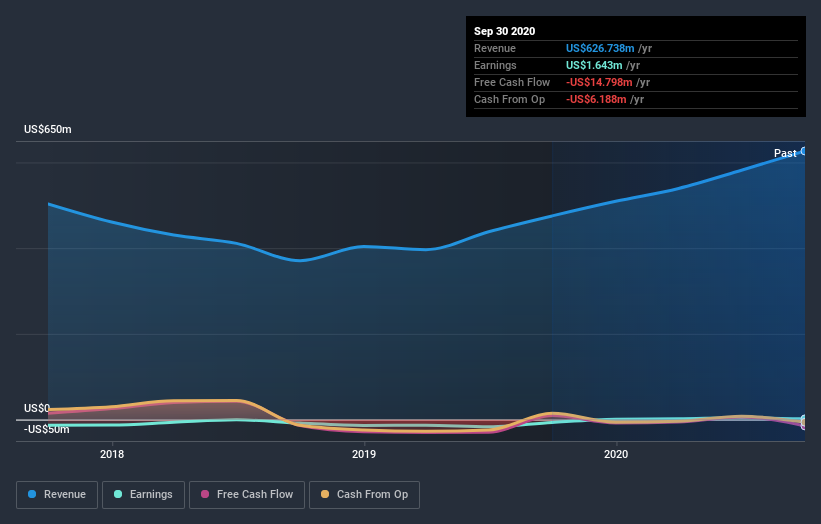The image size is (821, 524).
Task: Click the 2020 x-axis label
Action: pyautogui.click(x=616, y=454)
